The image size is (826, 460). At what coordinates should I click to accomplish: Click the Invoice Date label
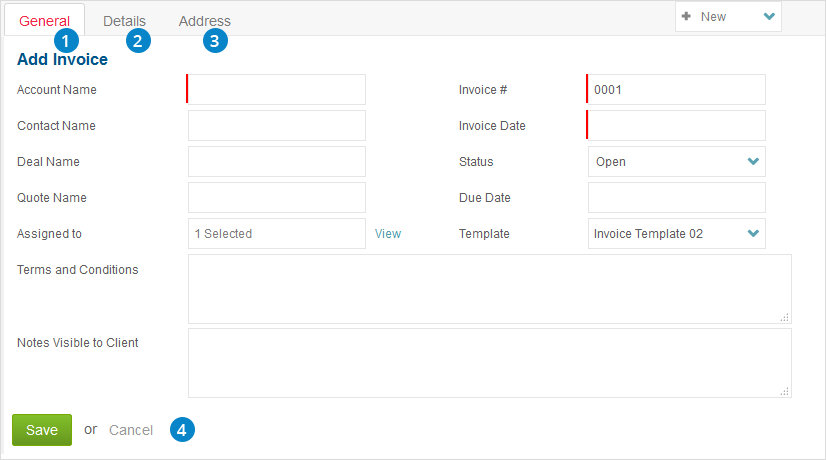[x=492, y=125]
